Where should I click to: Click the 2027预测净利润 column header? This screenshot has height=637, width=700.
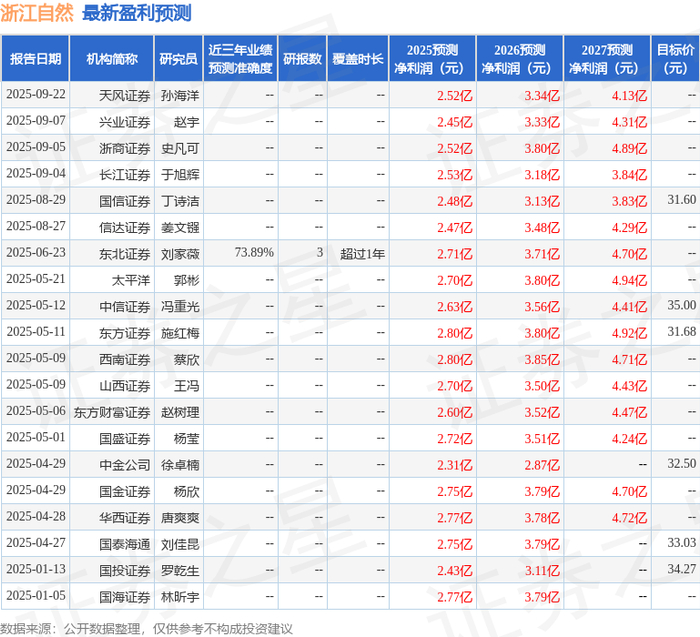click(x=607, y=59)
